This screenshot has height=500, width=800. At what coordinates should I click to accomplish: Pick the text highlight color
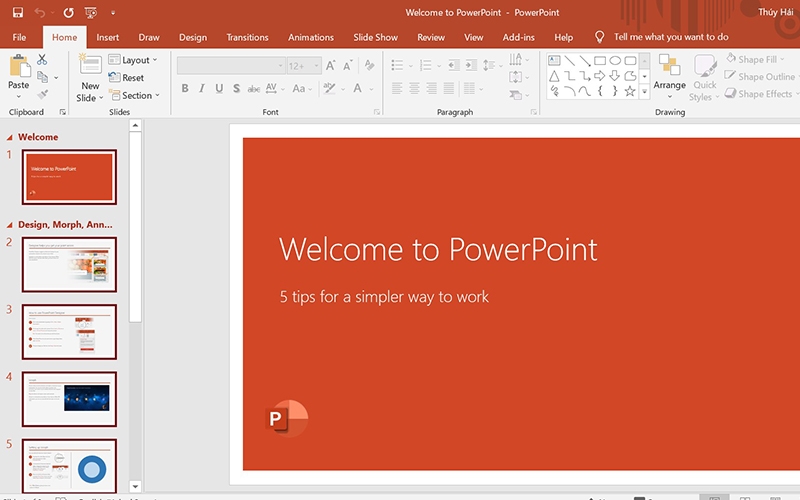click(x=330, y=88)
